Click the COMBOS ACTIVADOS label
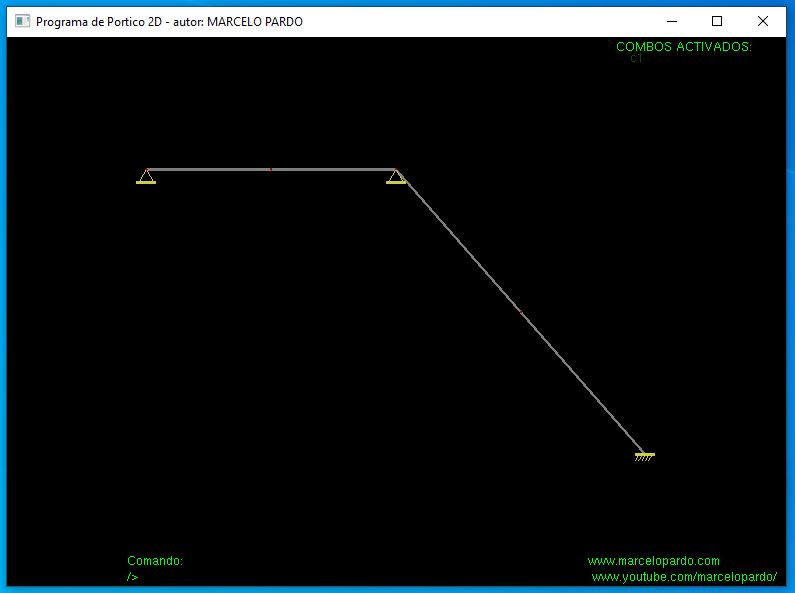795x593 pixels. (x=683, y=46)
